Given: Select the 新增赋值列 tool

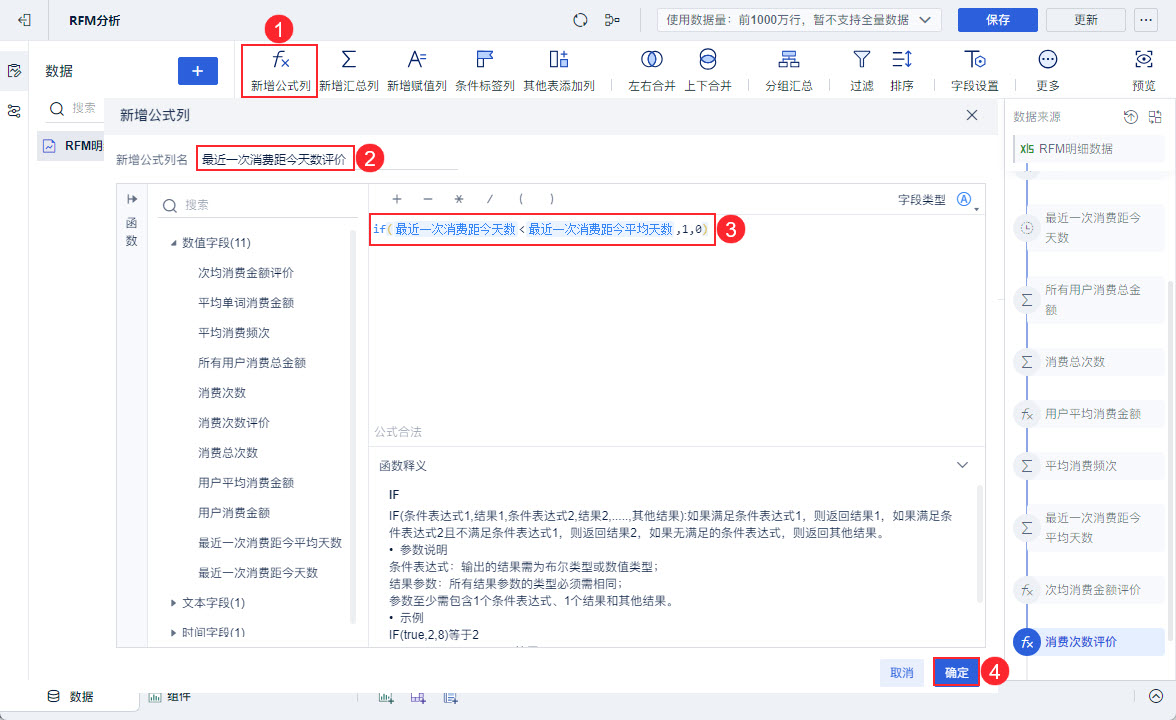Looking at the screenshot, I should 417,60.
